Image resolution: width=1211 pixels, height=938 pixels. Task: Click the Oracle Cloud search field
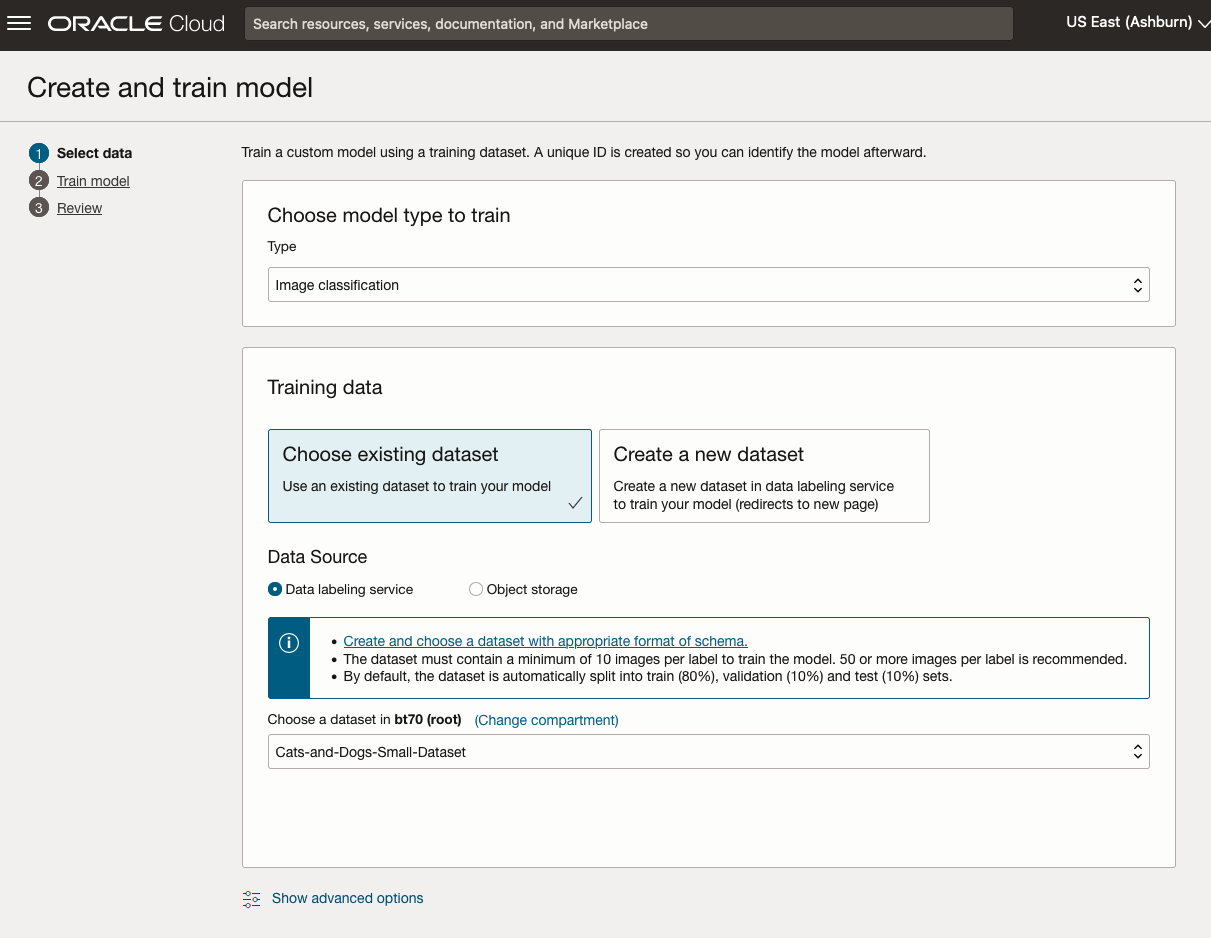tap(628, 24)
